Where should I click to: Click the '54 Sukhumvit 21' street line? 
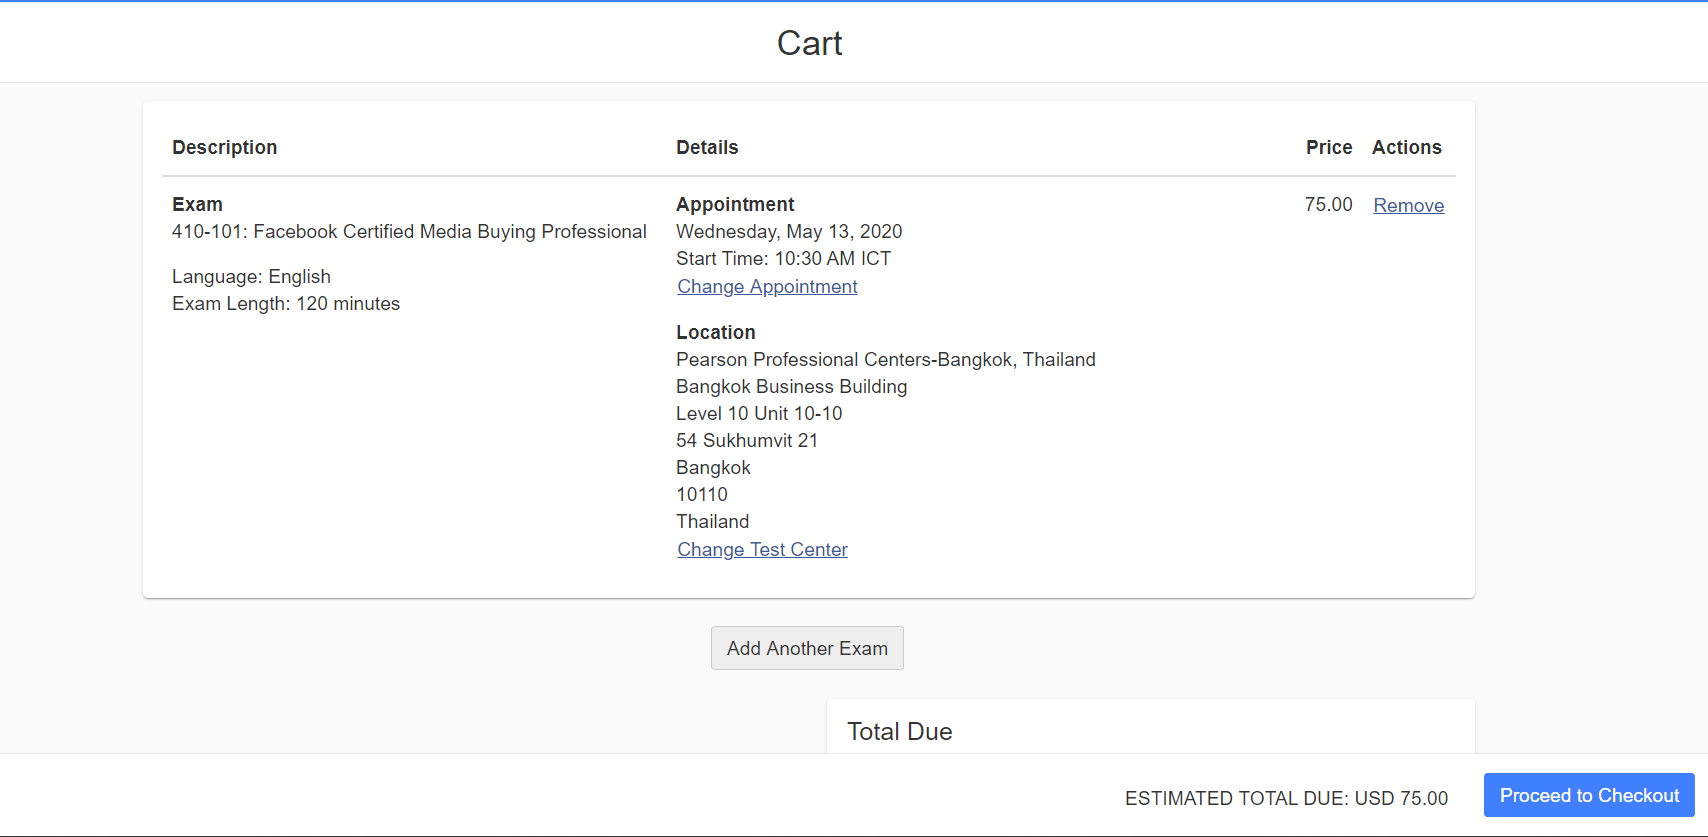(x=747, y=441)
